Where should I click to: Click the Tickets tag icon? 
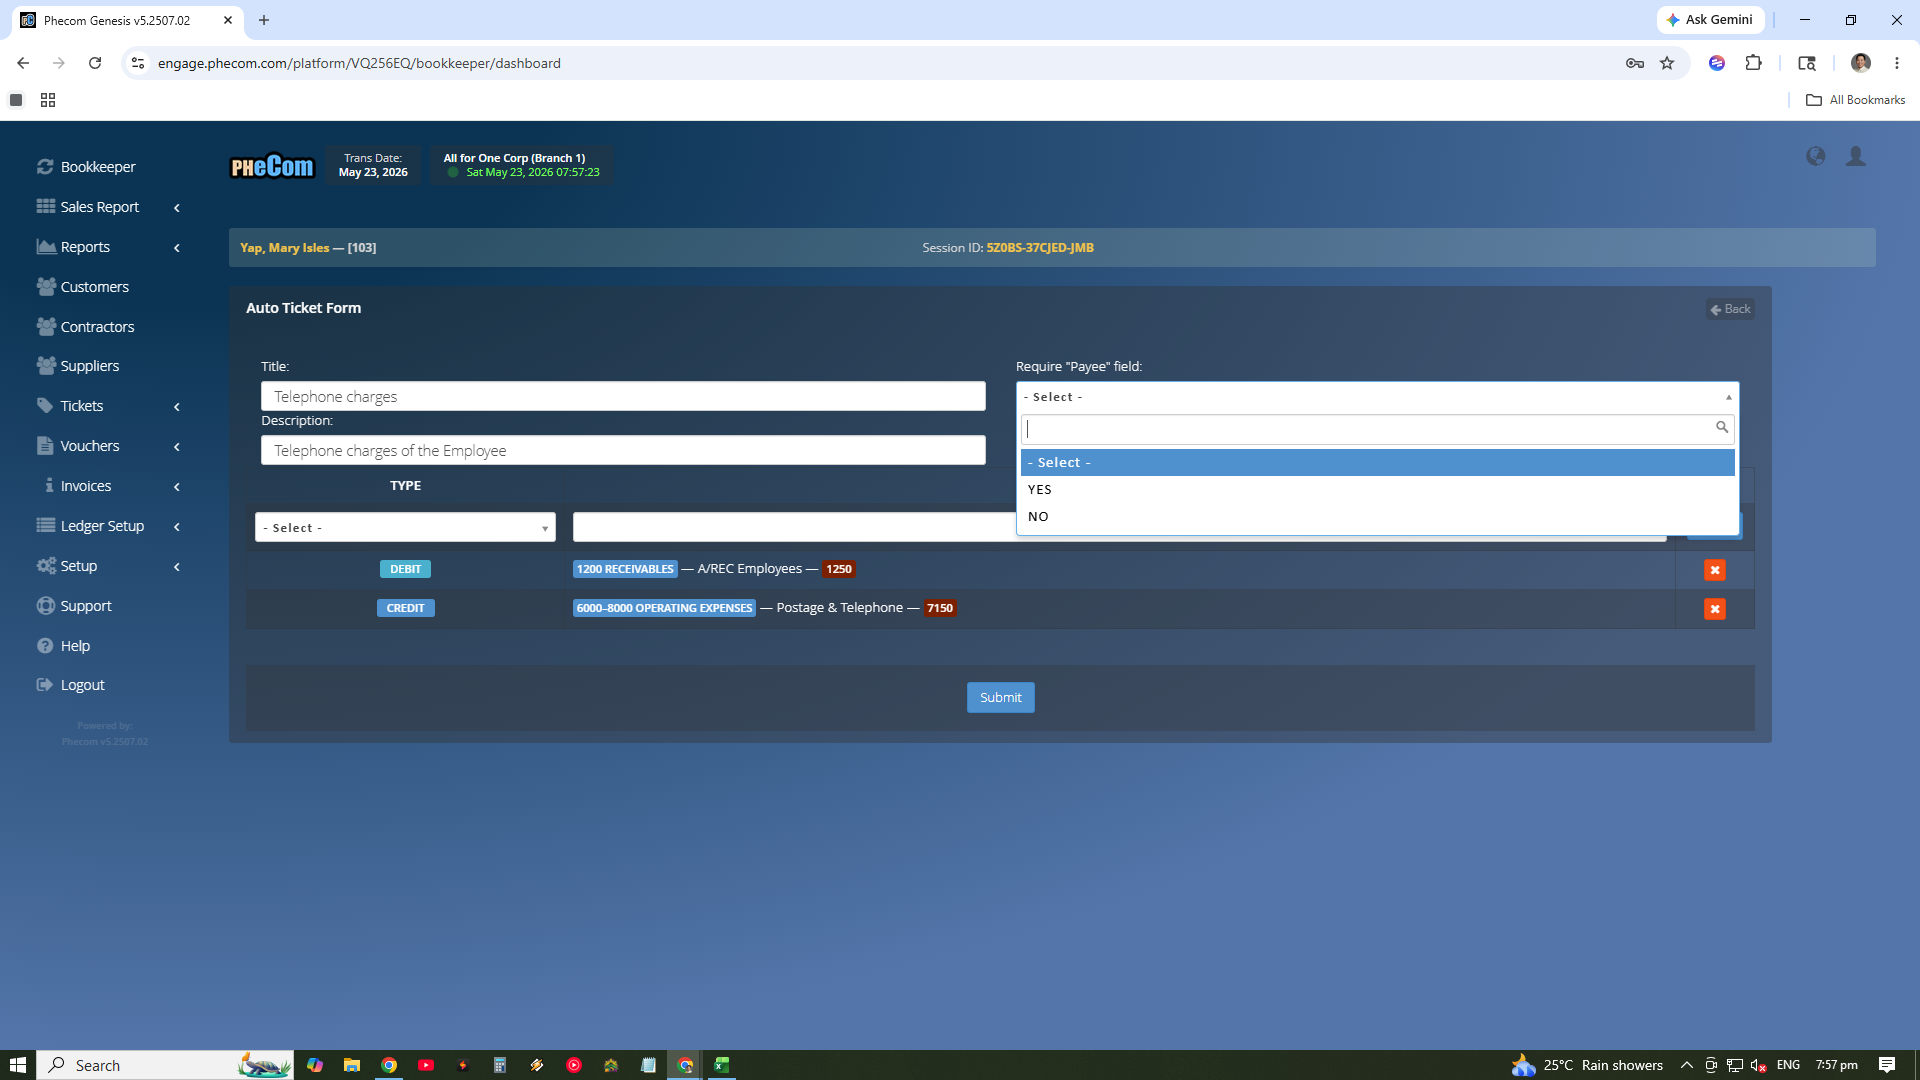[45, 405]
